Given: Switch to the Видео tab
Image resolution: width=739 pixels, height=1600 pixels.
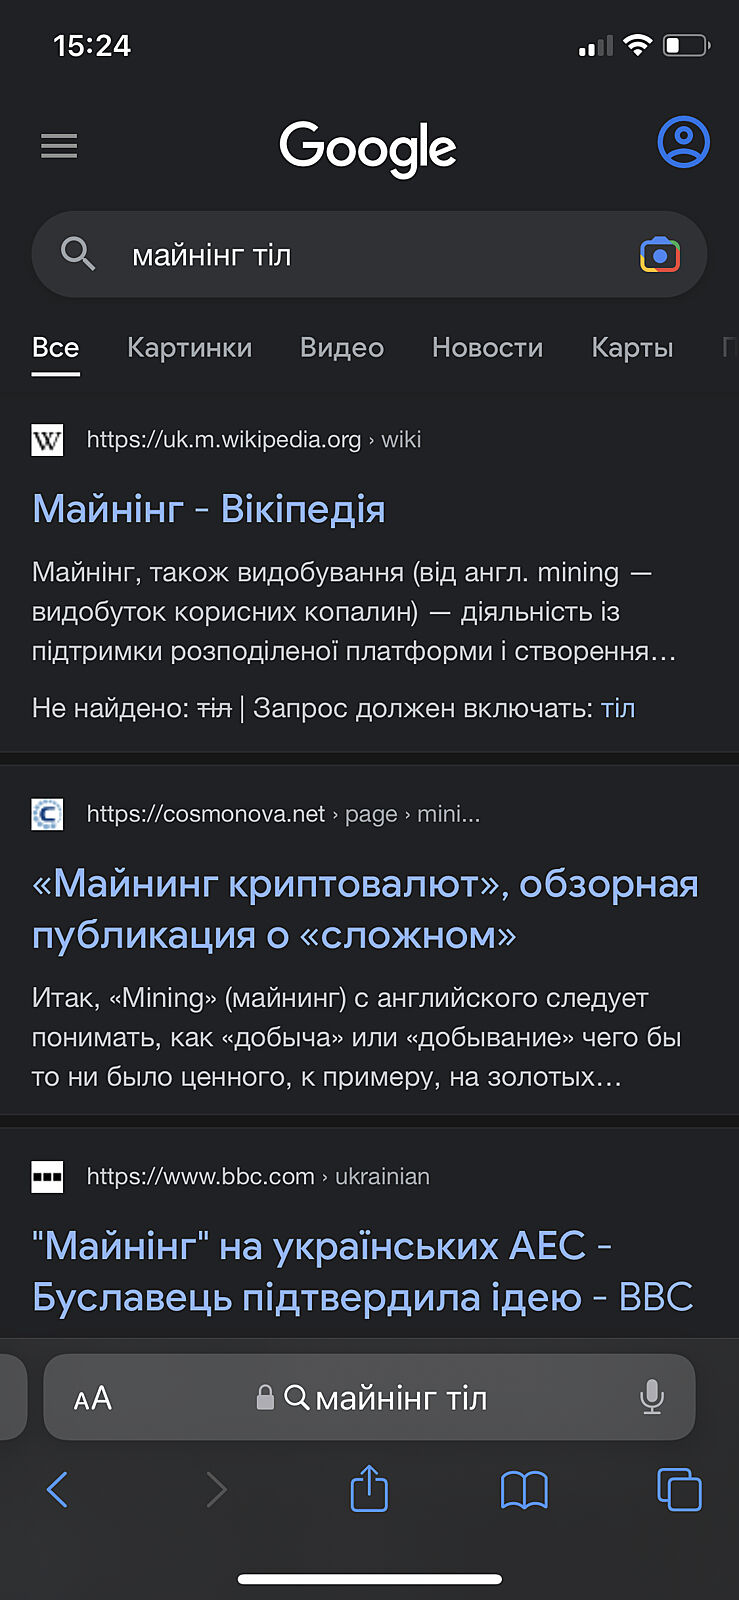Looking at the screenshot, I should [x=342, y=348].
